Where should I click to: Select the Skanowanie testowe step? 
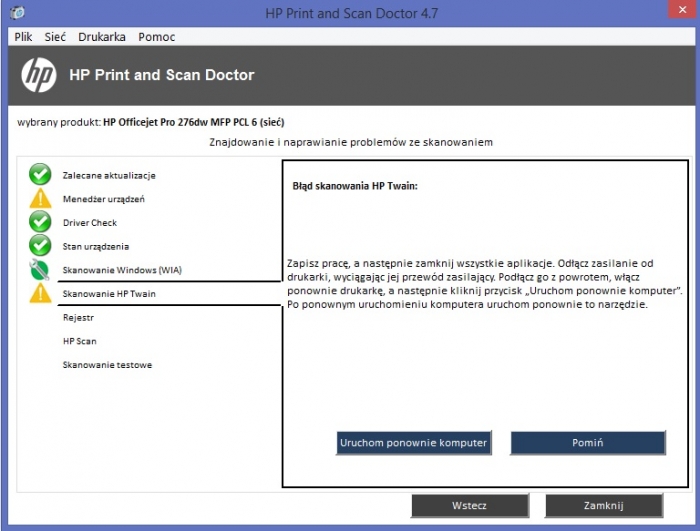[107, 365]
